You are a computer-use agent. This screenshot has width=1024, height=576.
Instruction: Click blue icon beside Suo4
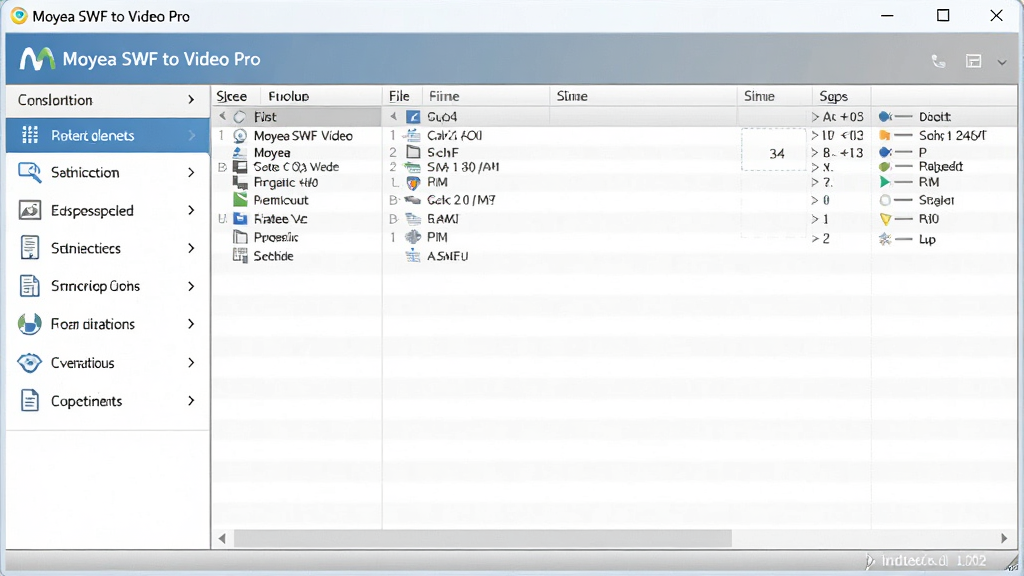(x=413, y=117)
